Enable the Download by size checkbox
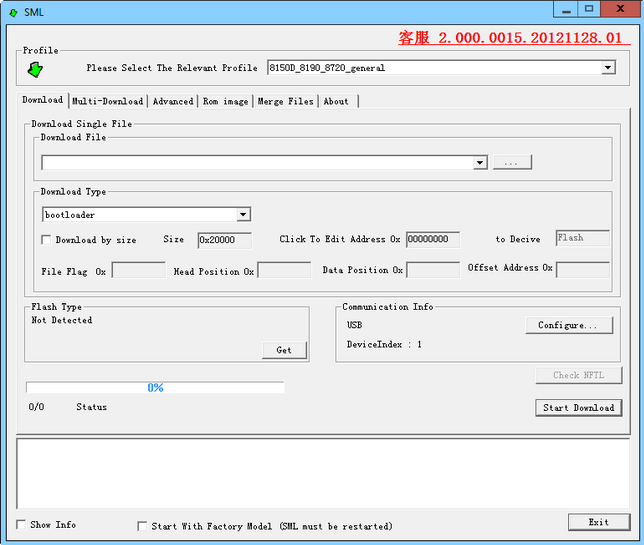The image size is (644, 545). (46, 240)
